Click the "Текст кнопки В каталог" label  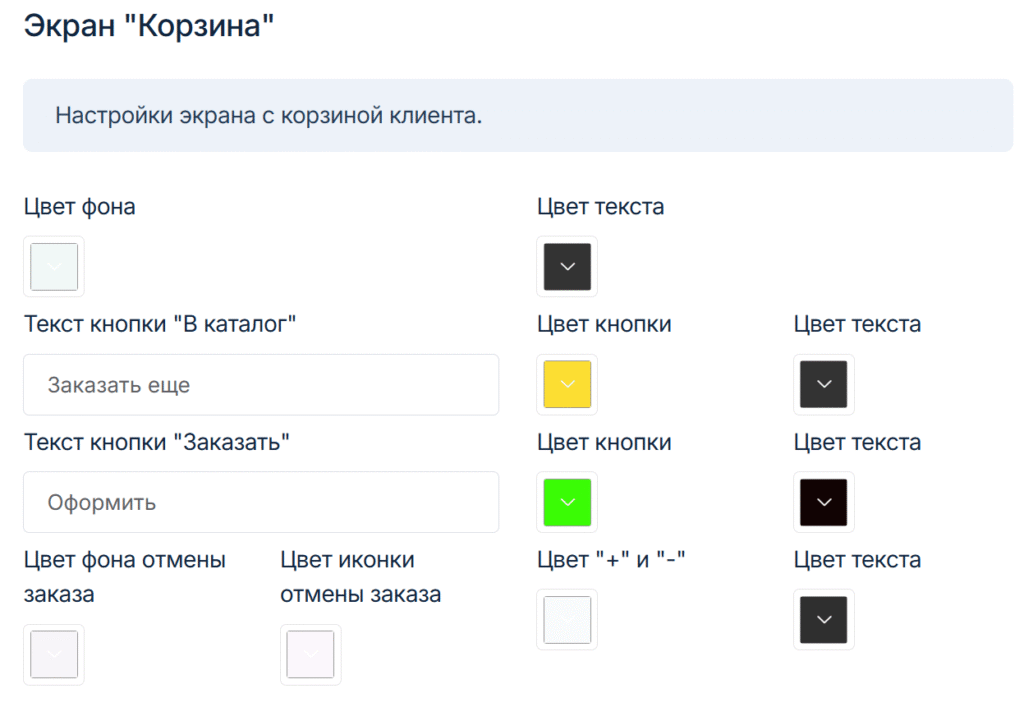coord(160,324)
